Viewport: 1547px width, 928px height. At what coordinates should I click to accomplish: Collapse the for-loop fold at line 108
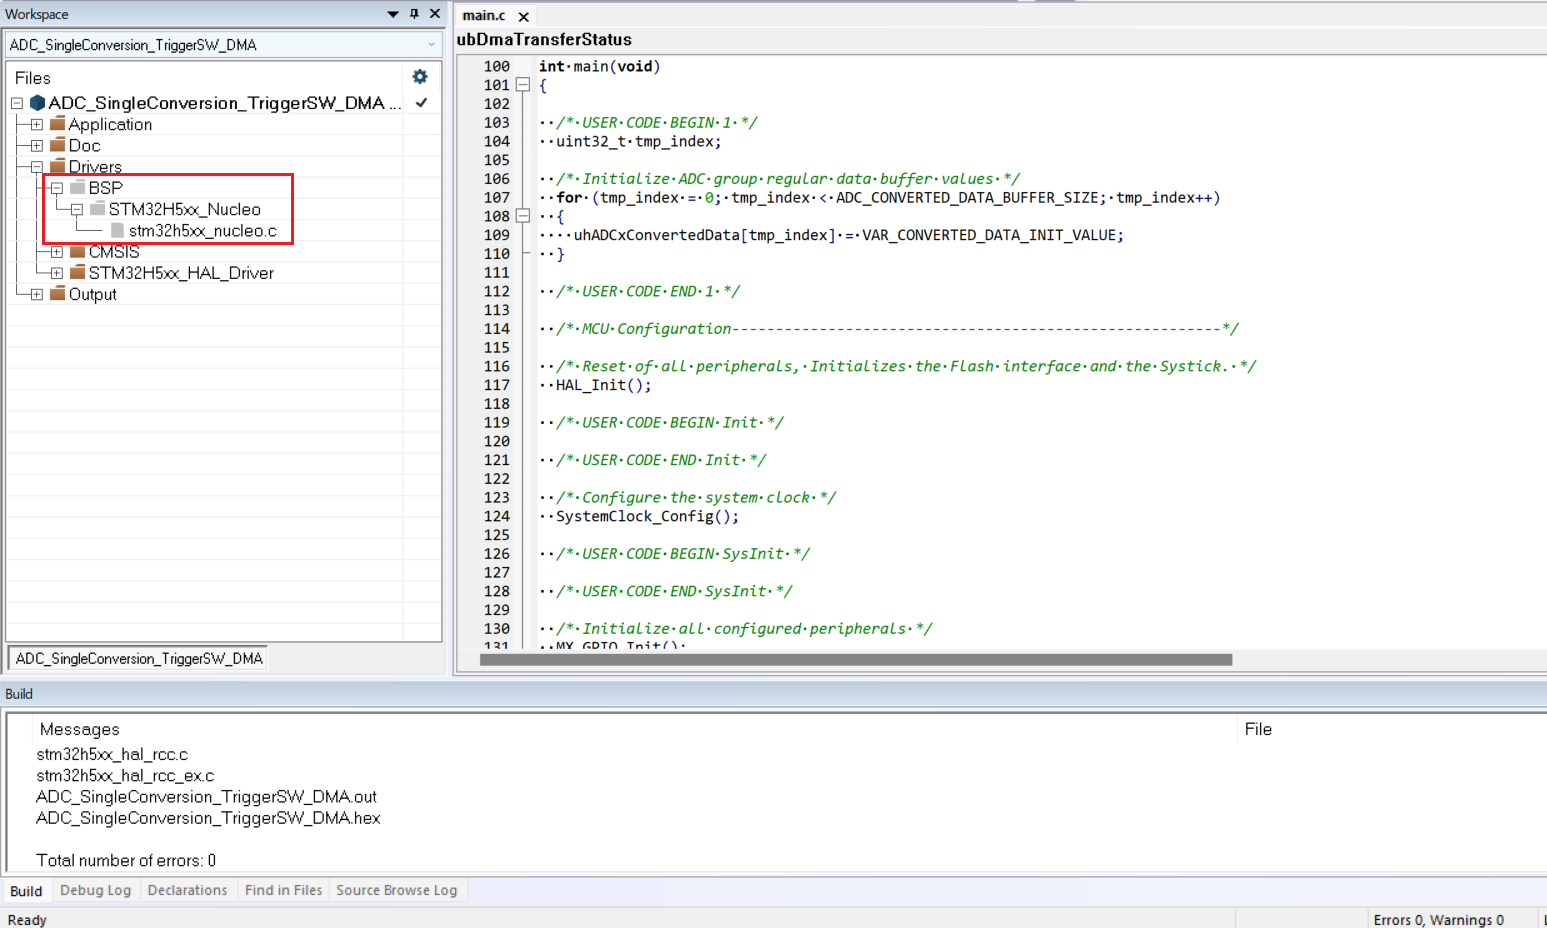click(522, 216)
